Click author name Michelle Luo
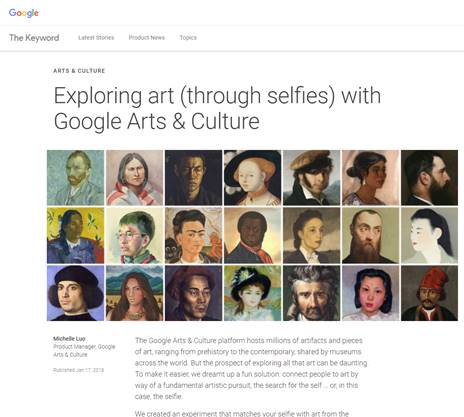The image size is (464, 417). [69, 338]
